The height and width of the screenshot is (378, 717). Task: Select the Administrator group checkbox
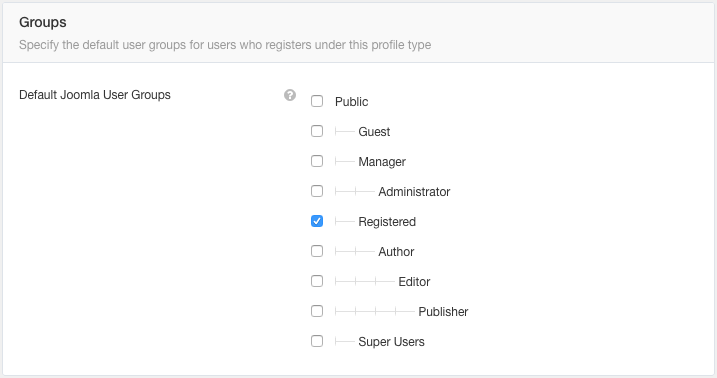coord(317,191)
